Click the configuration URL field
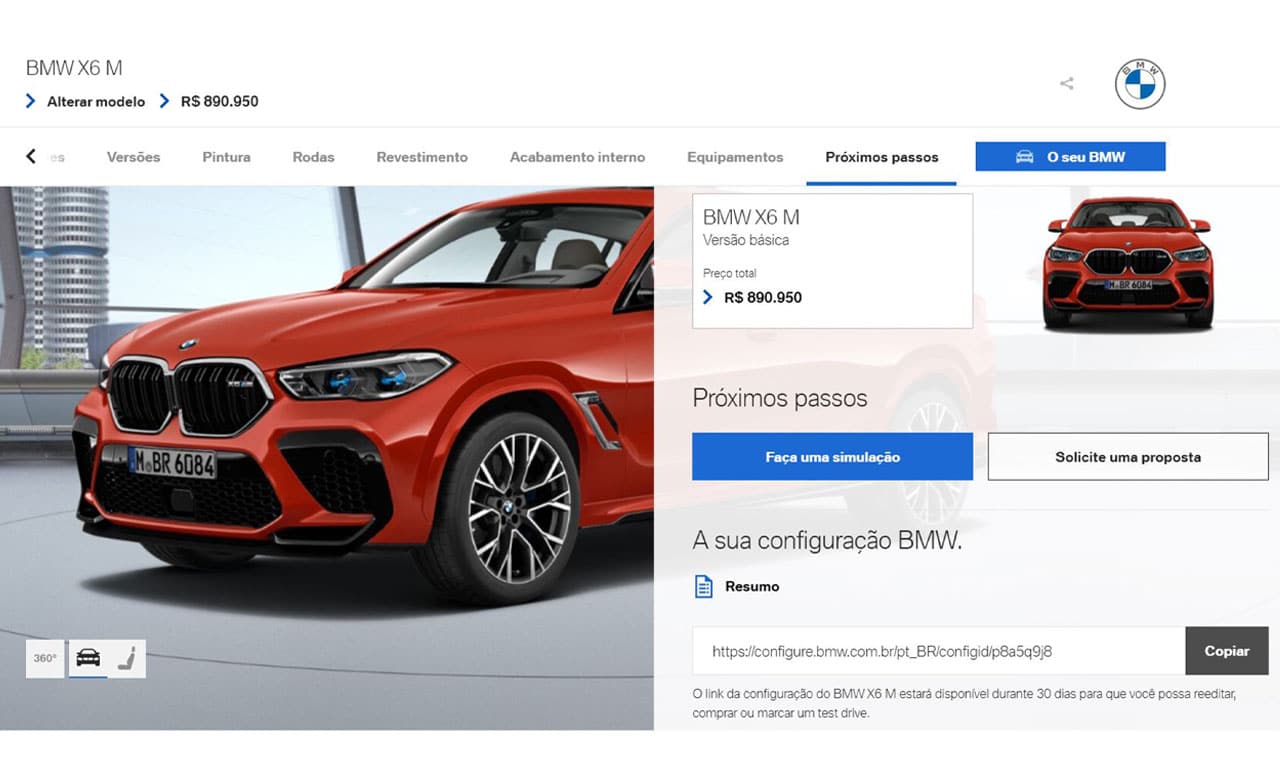This screenshot has height=768, width=1280. [939, 651]
